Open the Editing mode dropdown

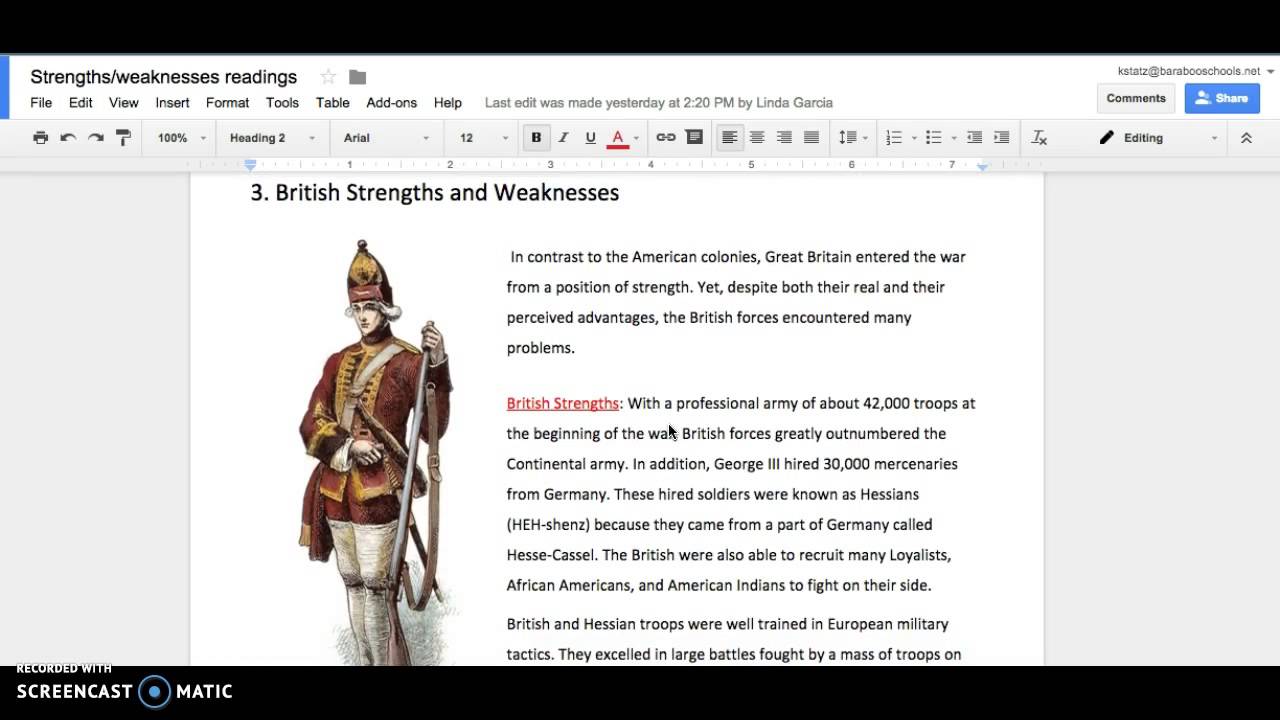coord(1159,138)
